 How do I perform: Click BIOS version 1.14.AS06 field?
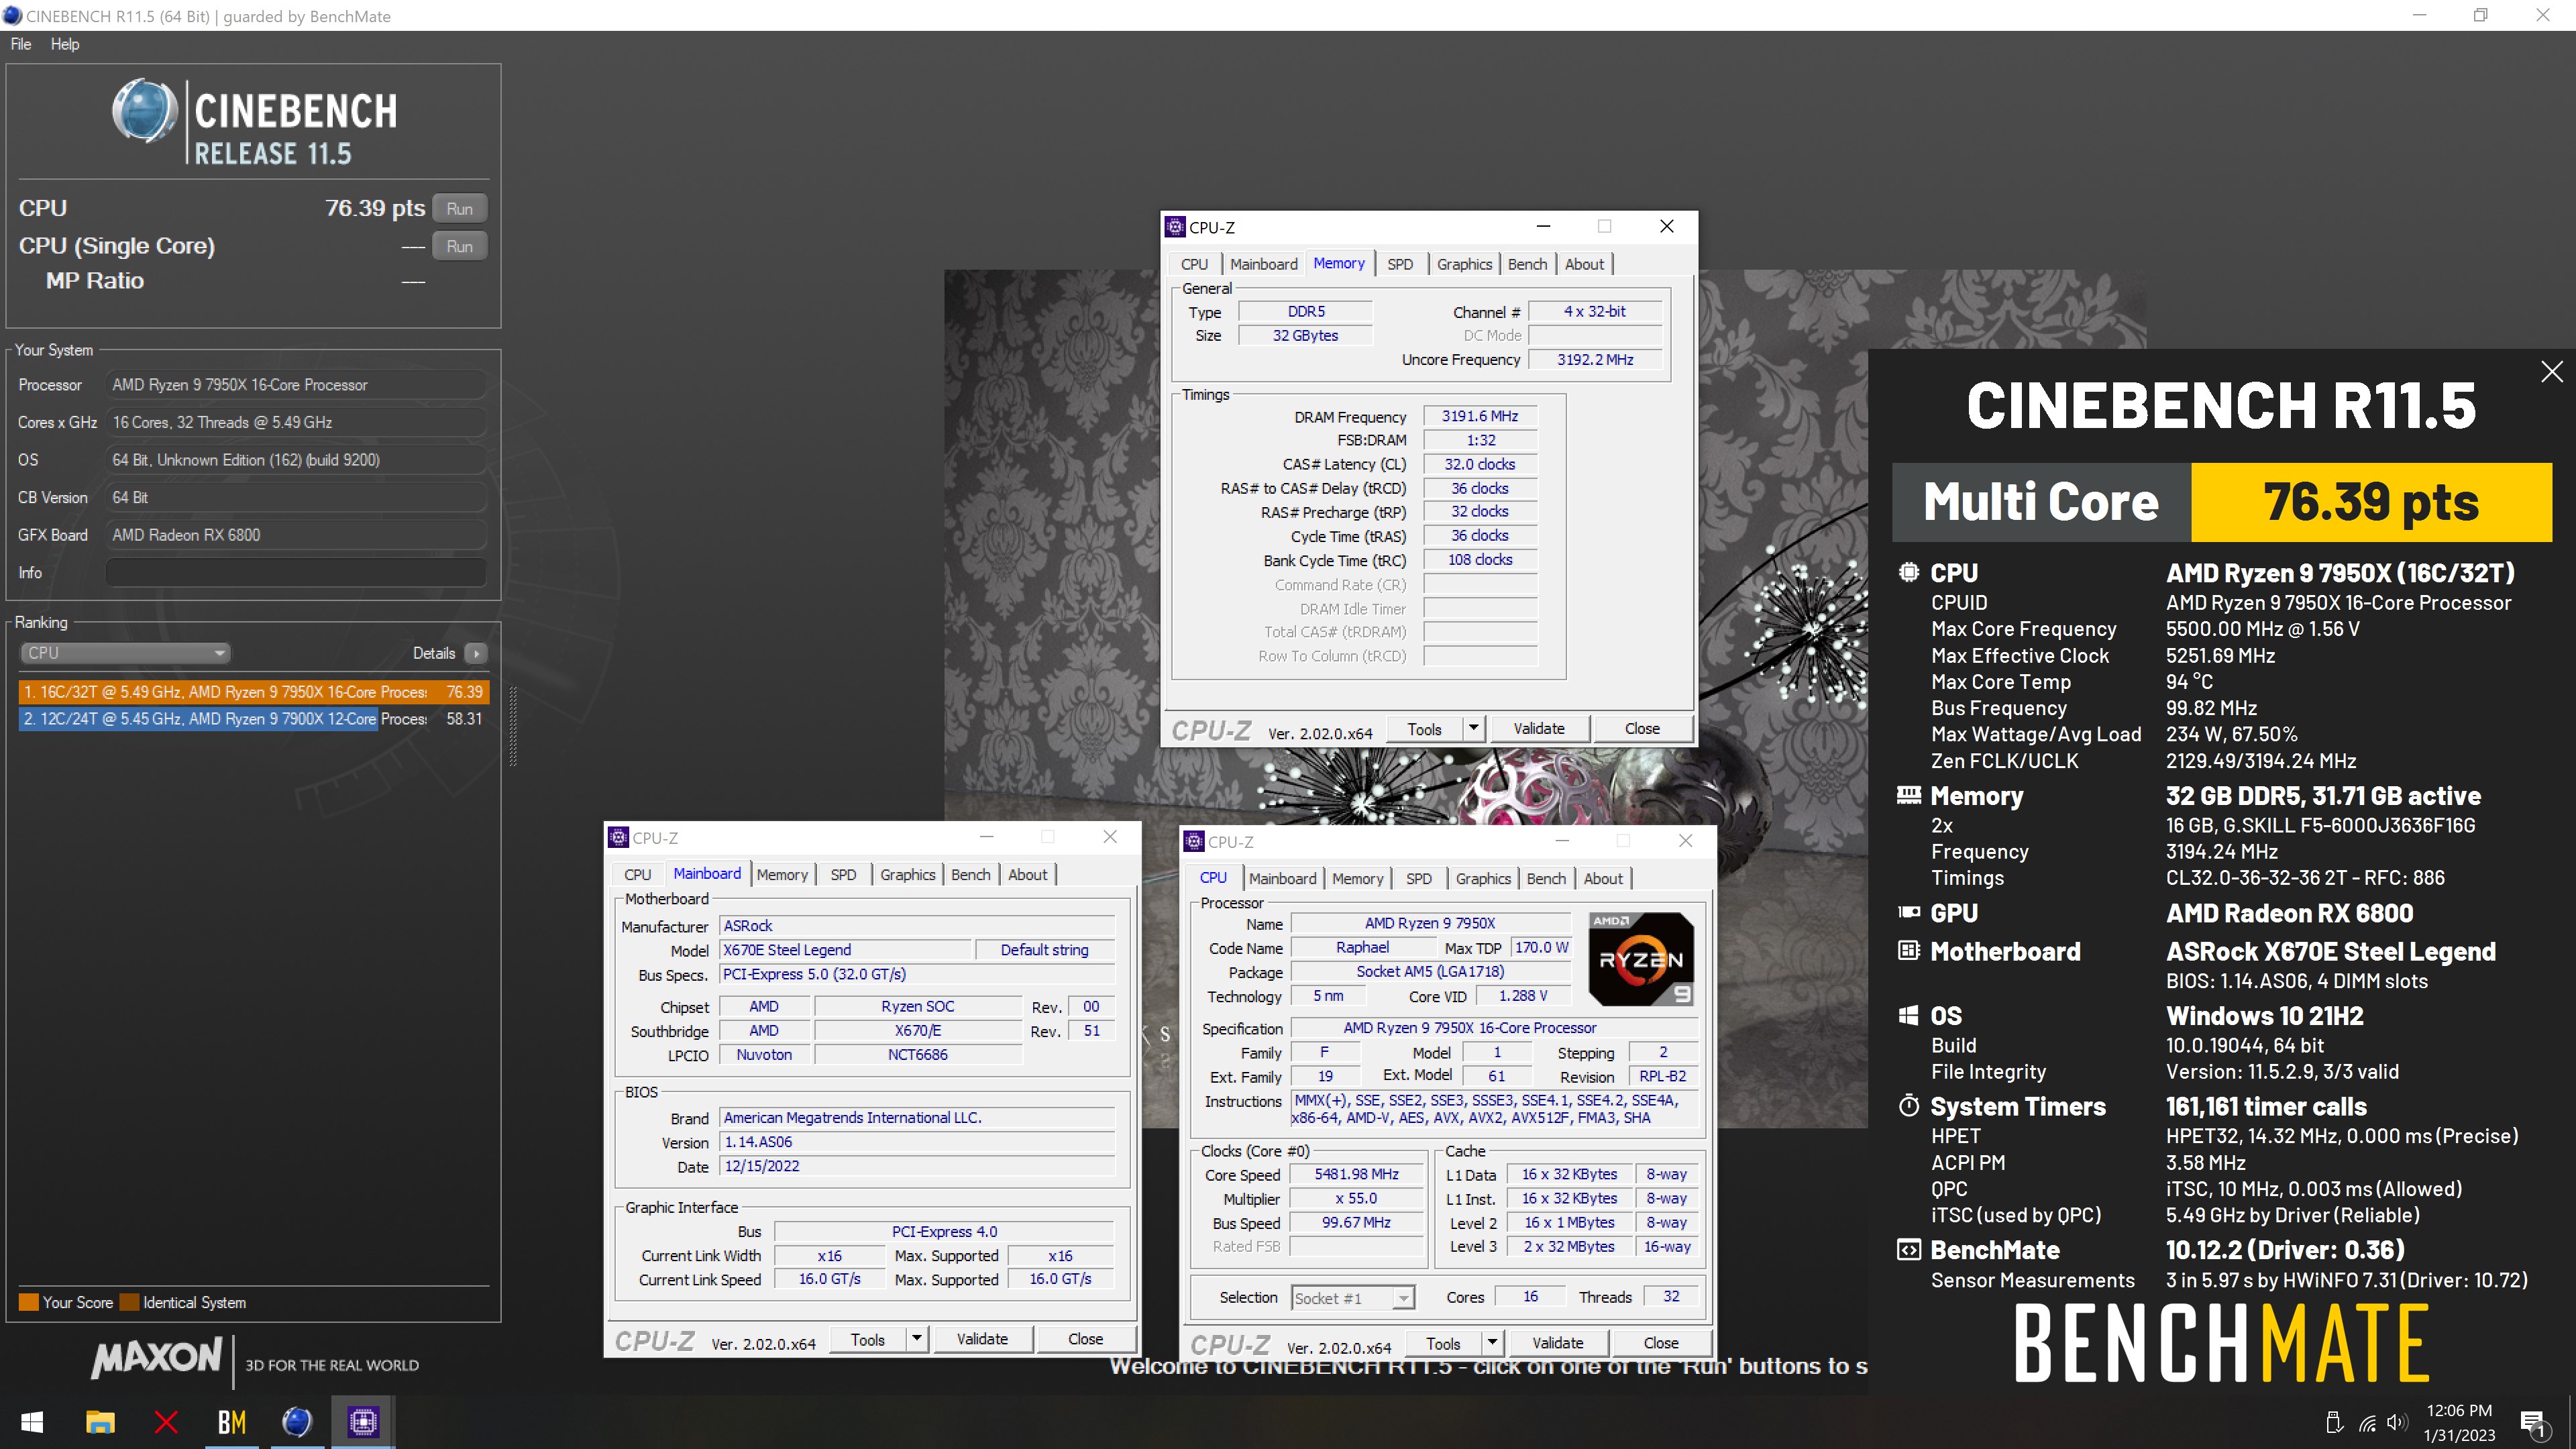click(x=917, y=1142)
